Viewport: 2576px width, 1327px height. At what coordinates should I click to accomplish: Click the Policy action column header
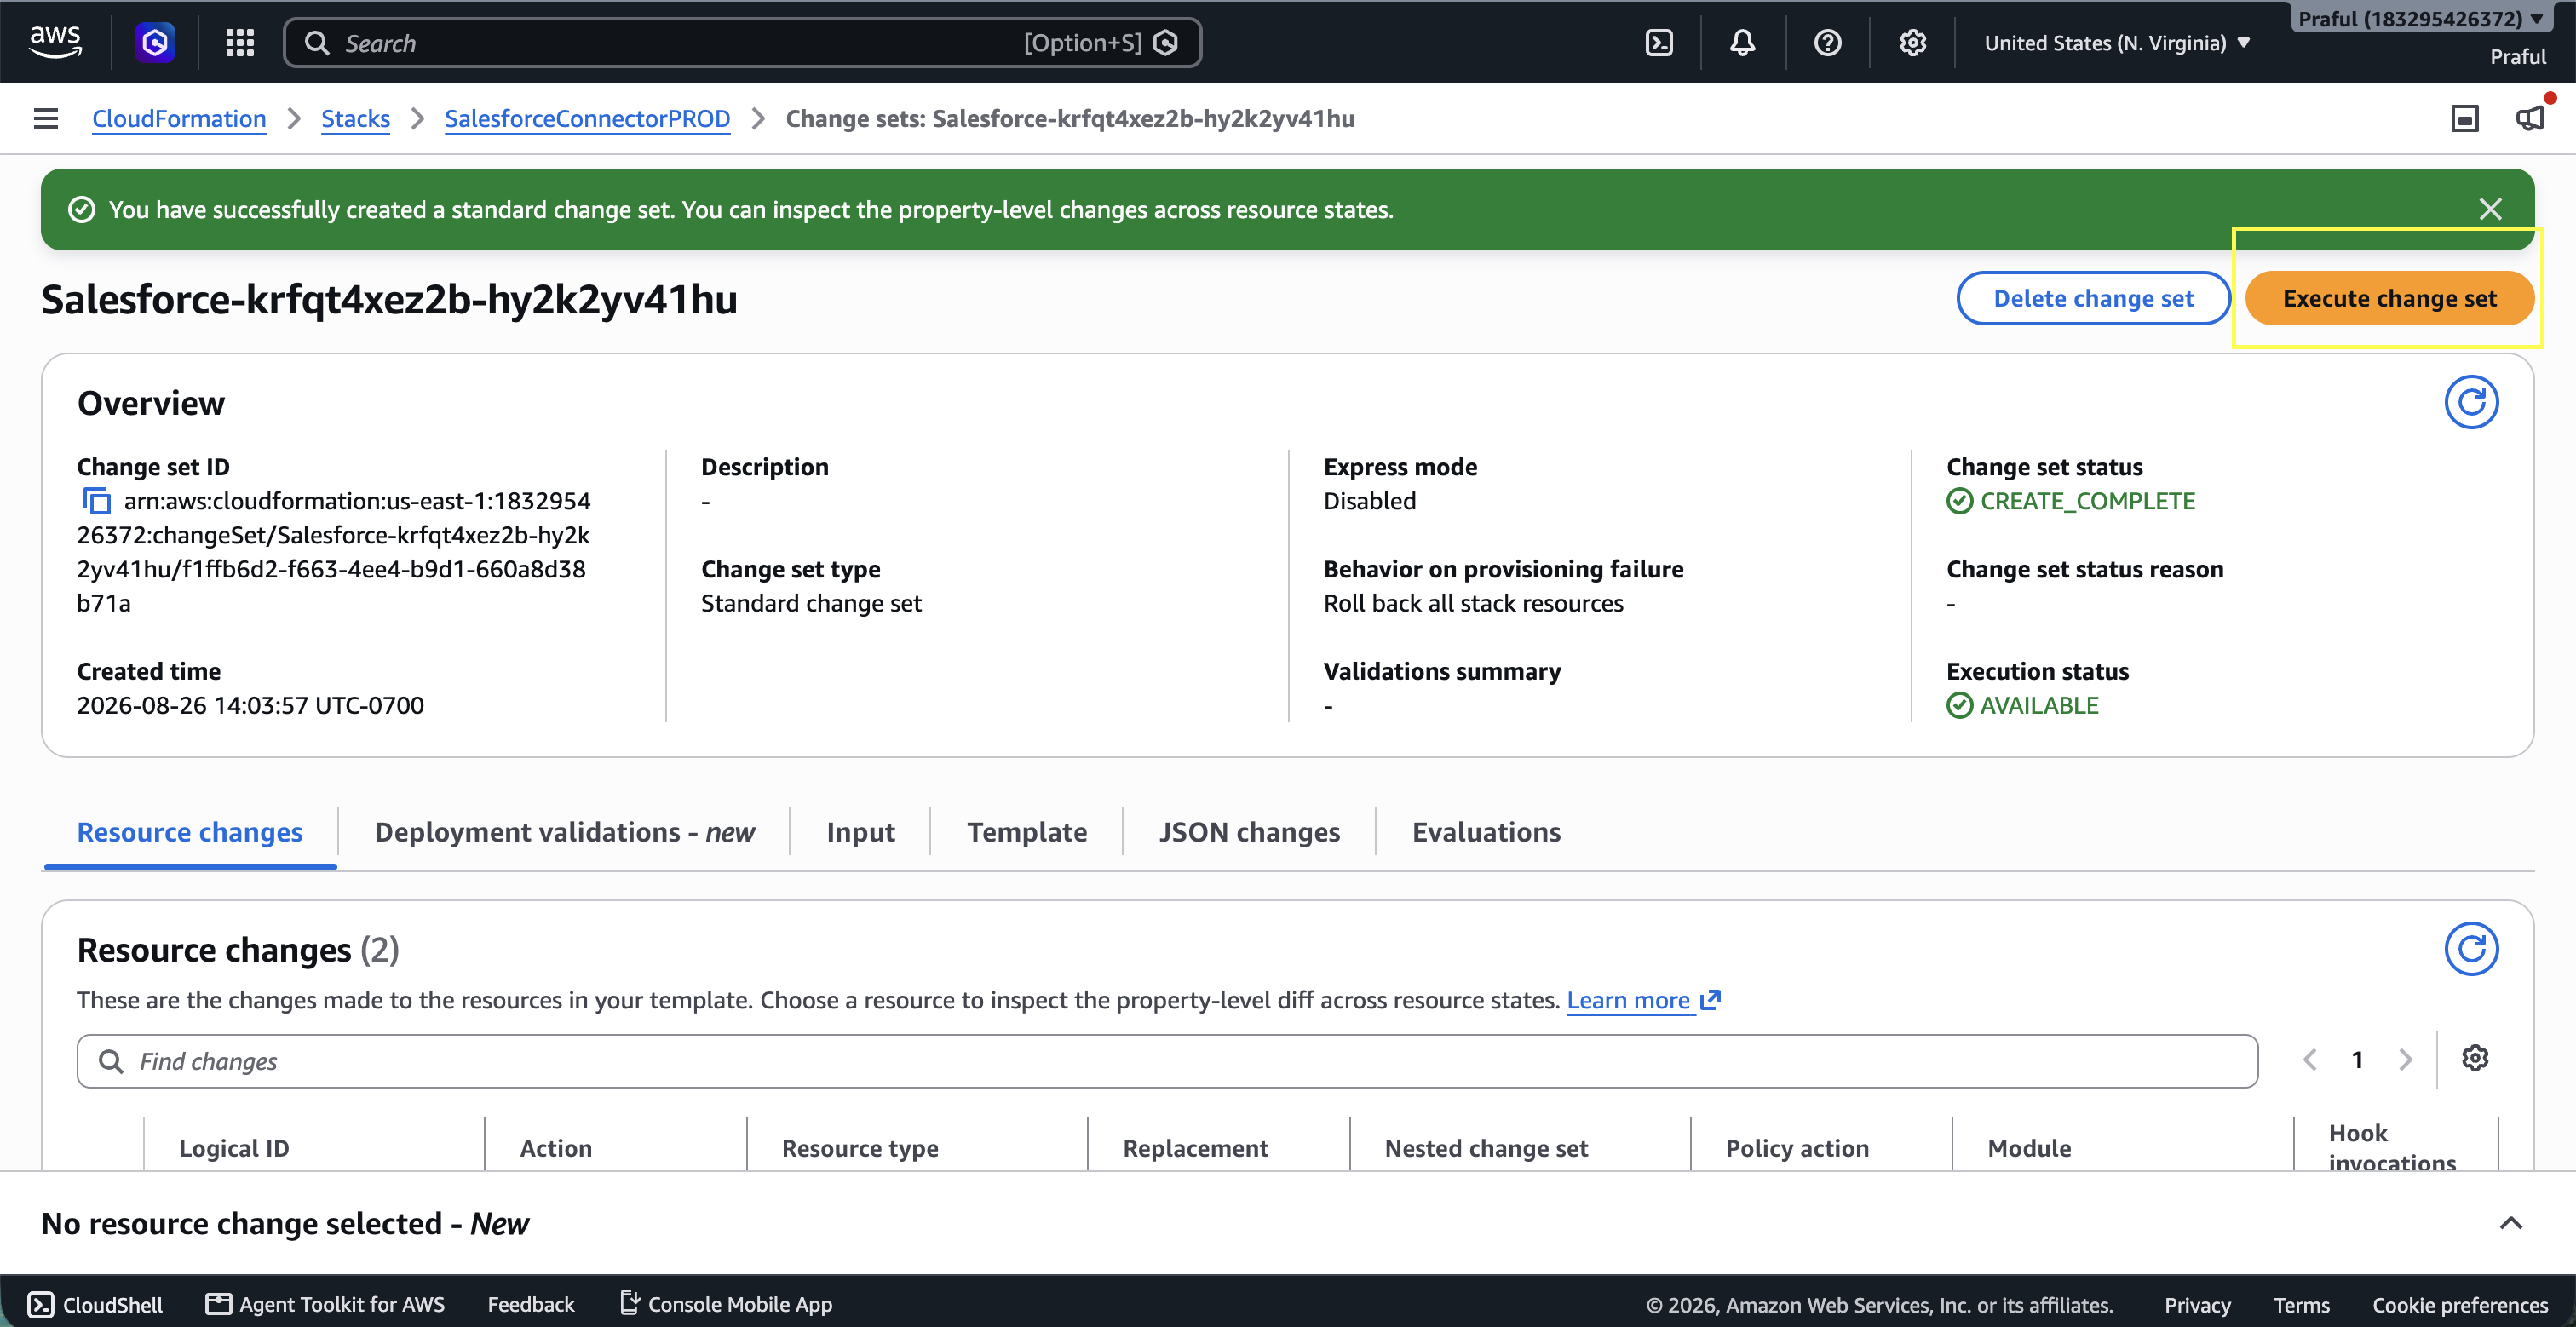click(1798, 1148)
